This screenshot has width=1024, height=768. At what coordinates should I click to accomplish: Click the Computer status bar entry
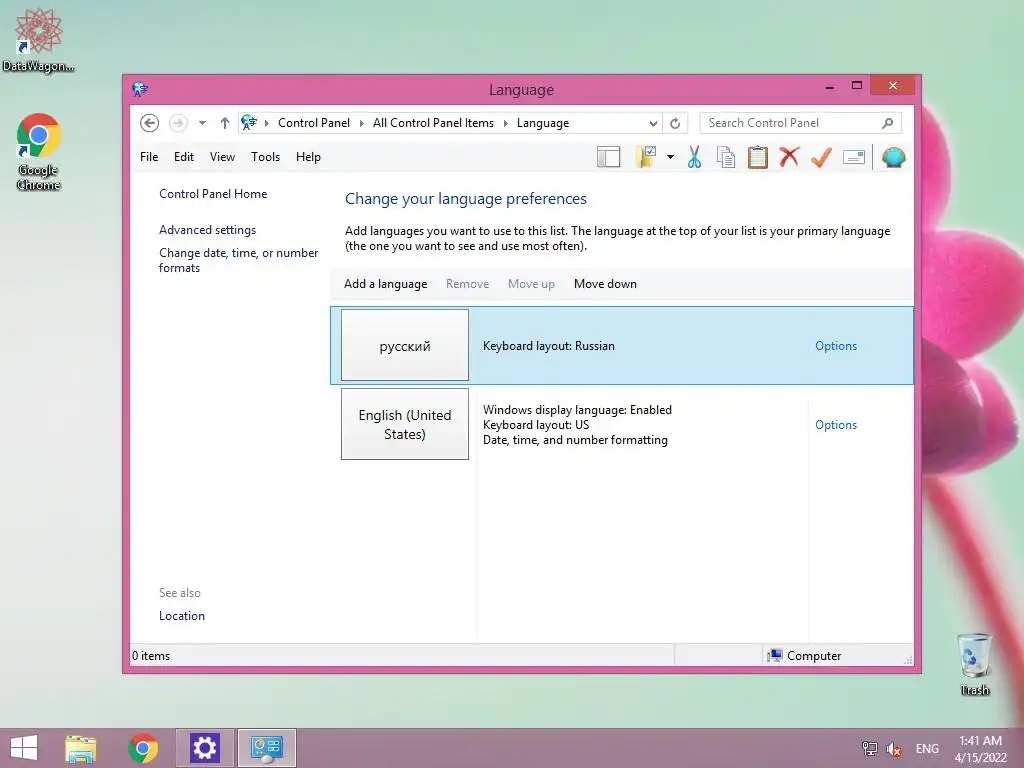[805, 656]
